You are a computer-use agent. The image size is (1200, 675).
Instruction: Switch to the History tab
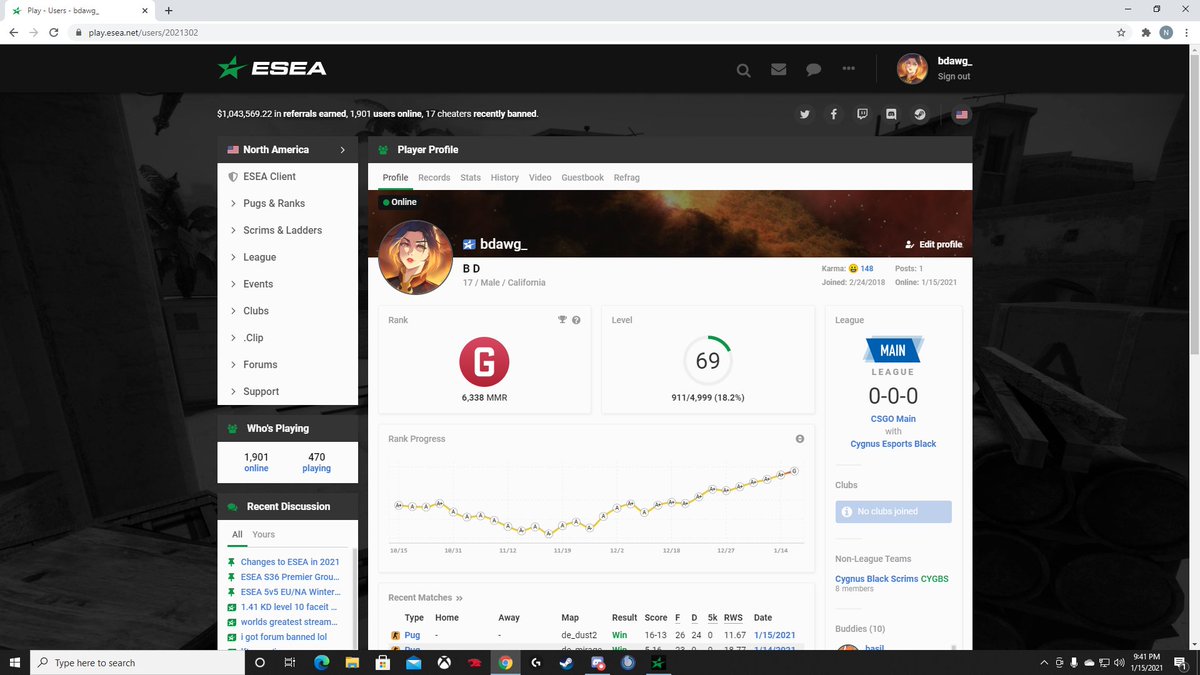pos(505,177)
